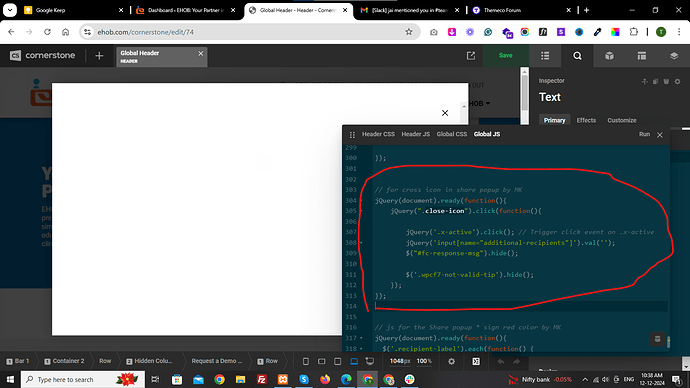The height and width of the screenshot is (388, 690).
Task: Click the address bar URL
Action: [x=145, y=32]
